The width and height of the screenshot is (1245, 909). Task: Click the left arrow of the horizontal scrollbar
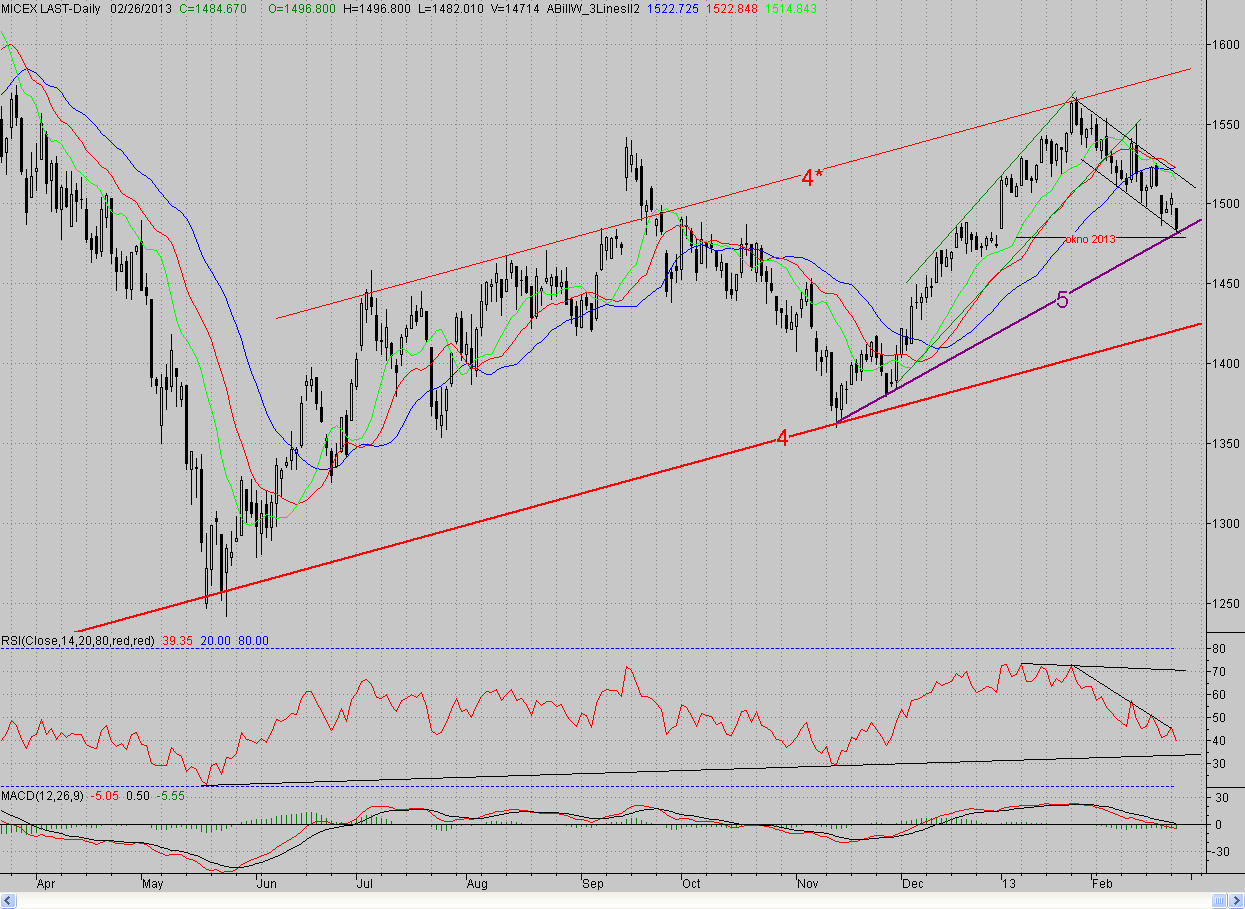click(8, 901)
